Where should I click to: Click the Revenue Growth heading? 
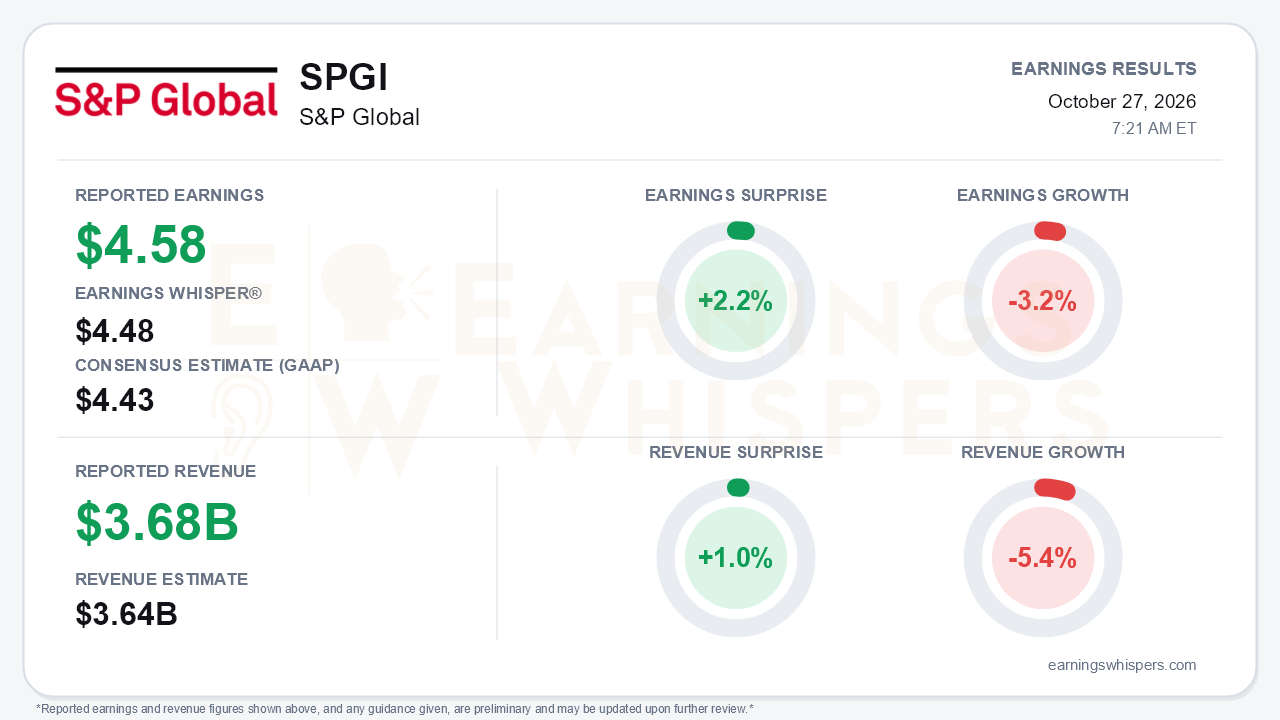coord(1043,452)
